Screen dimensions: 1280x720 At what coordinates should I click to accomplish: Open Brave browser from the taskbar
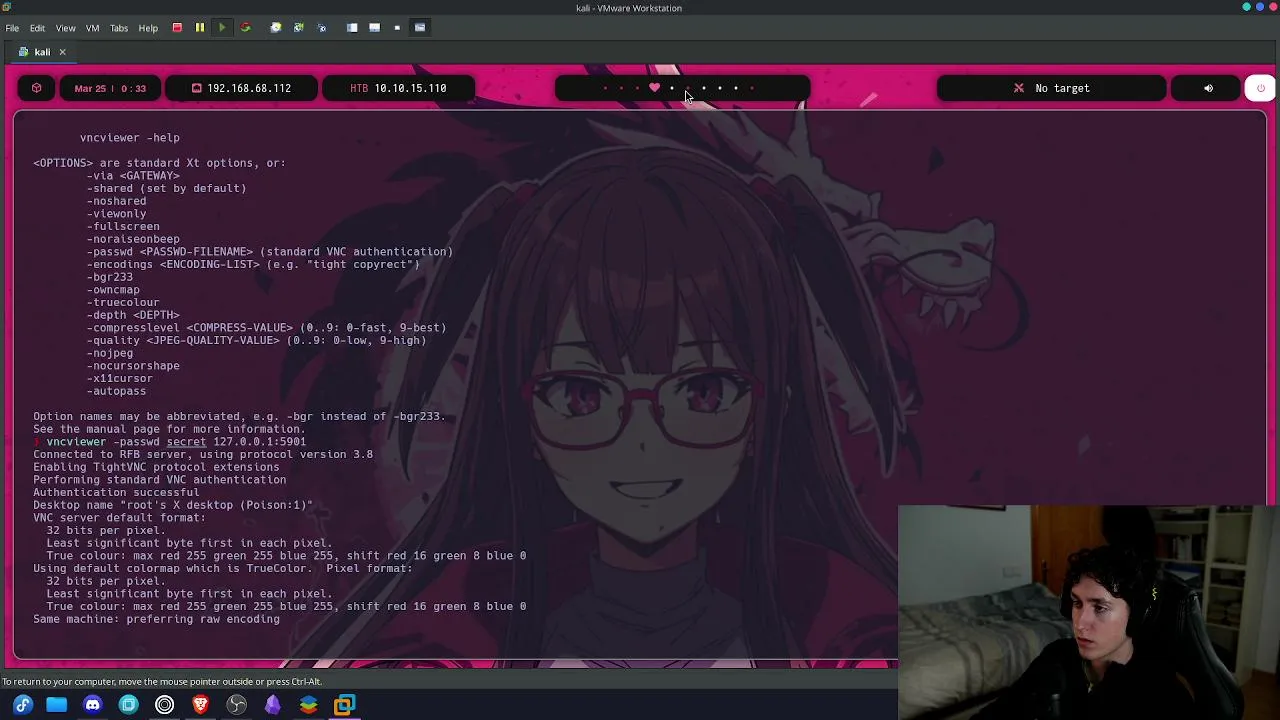(201, 705)
